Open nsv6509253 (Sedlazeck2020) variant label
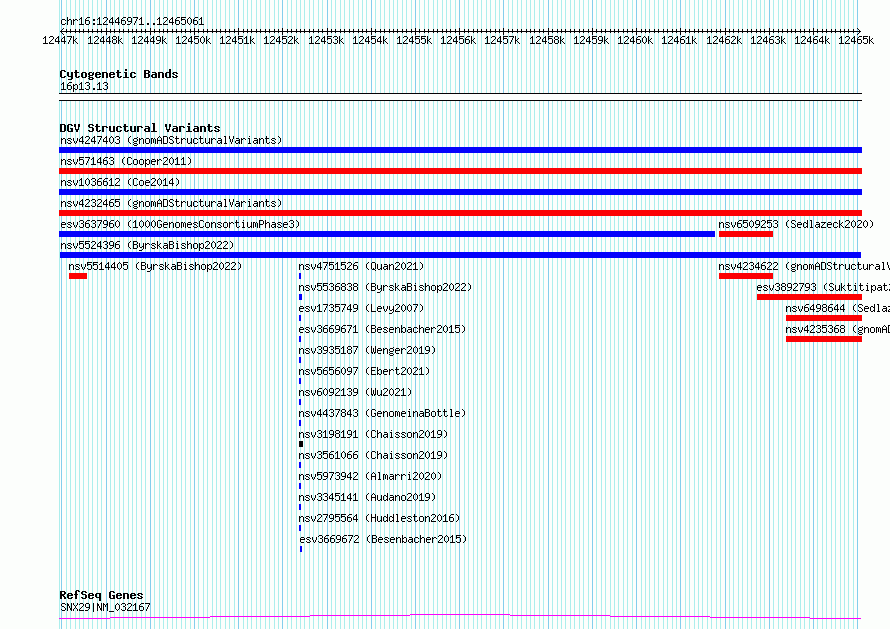The height and width of the screenshot is (629, 890). coord(796,224)
